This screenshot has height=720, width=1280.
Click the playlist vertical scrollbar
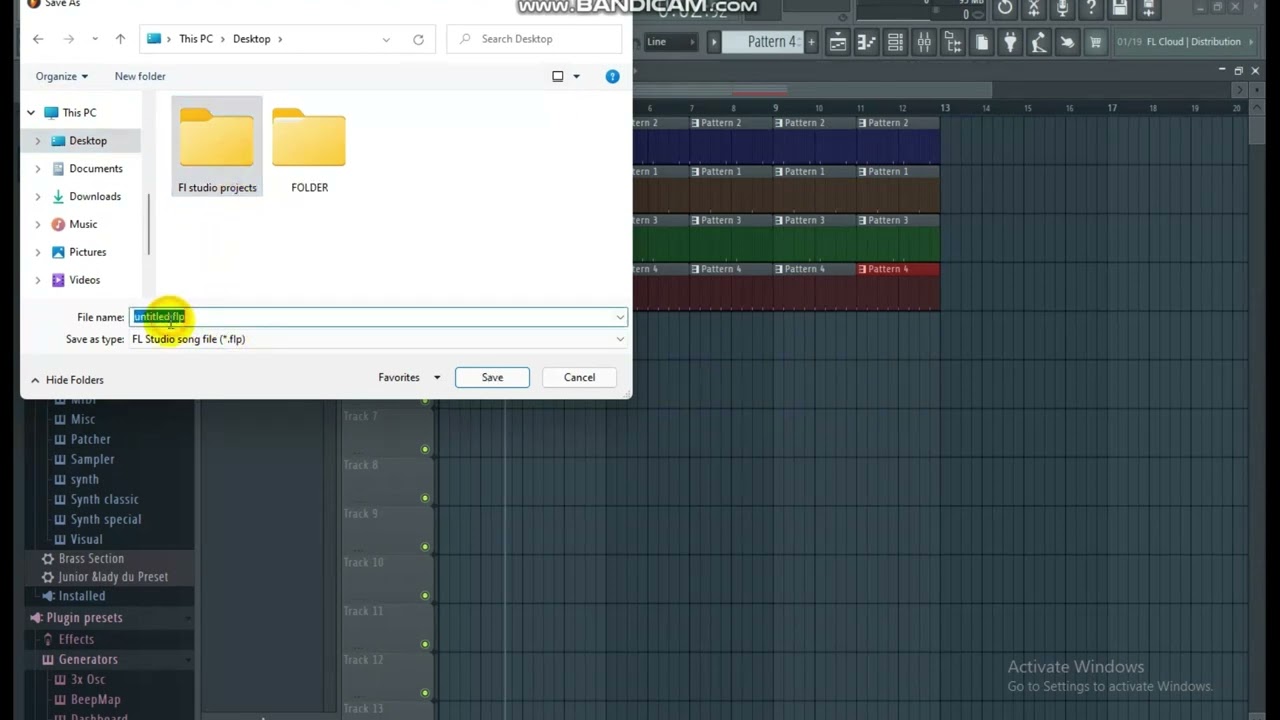(x=1256, y=130)
